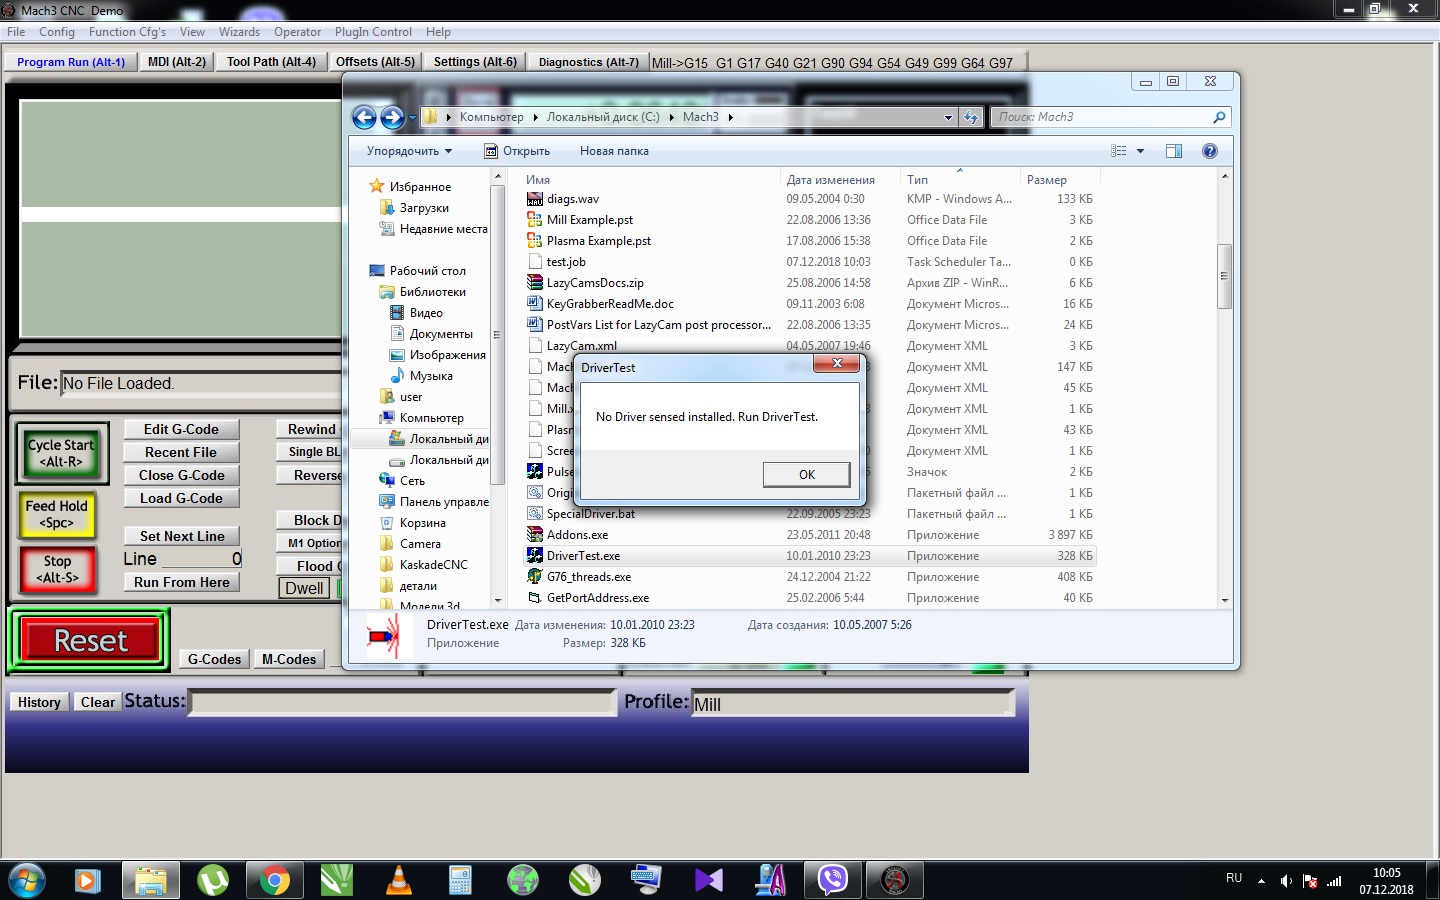This screenshot has width=1440, height=900.
Task: Click OK in the DriverTest dialog
Action: click(x=807, y=475)
